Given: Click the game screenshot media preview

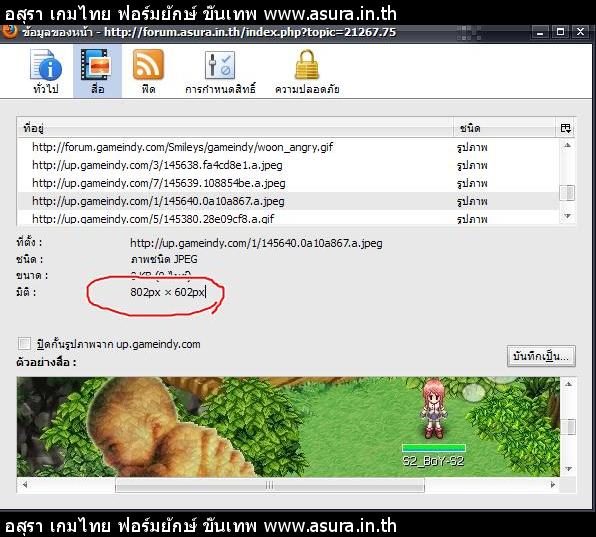Looking at the screenshot, I should point(288,427).
